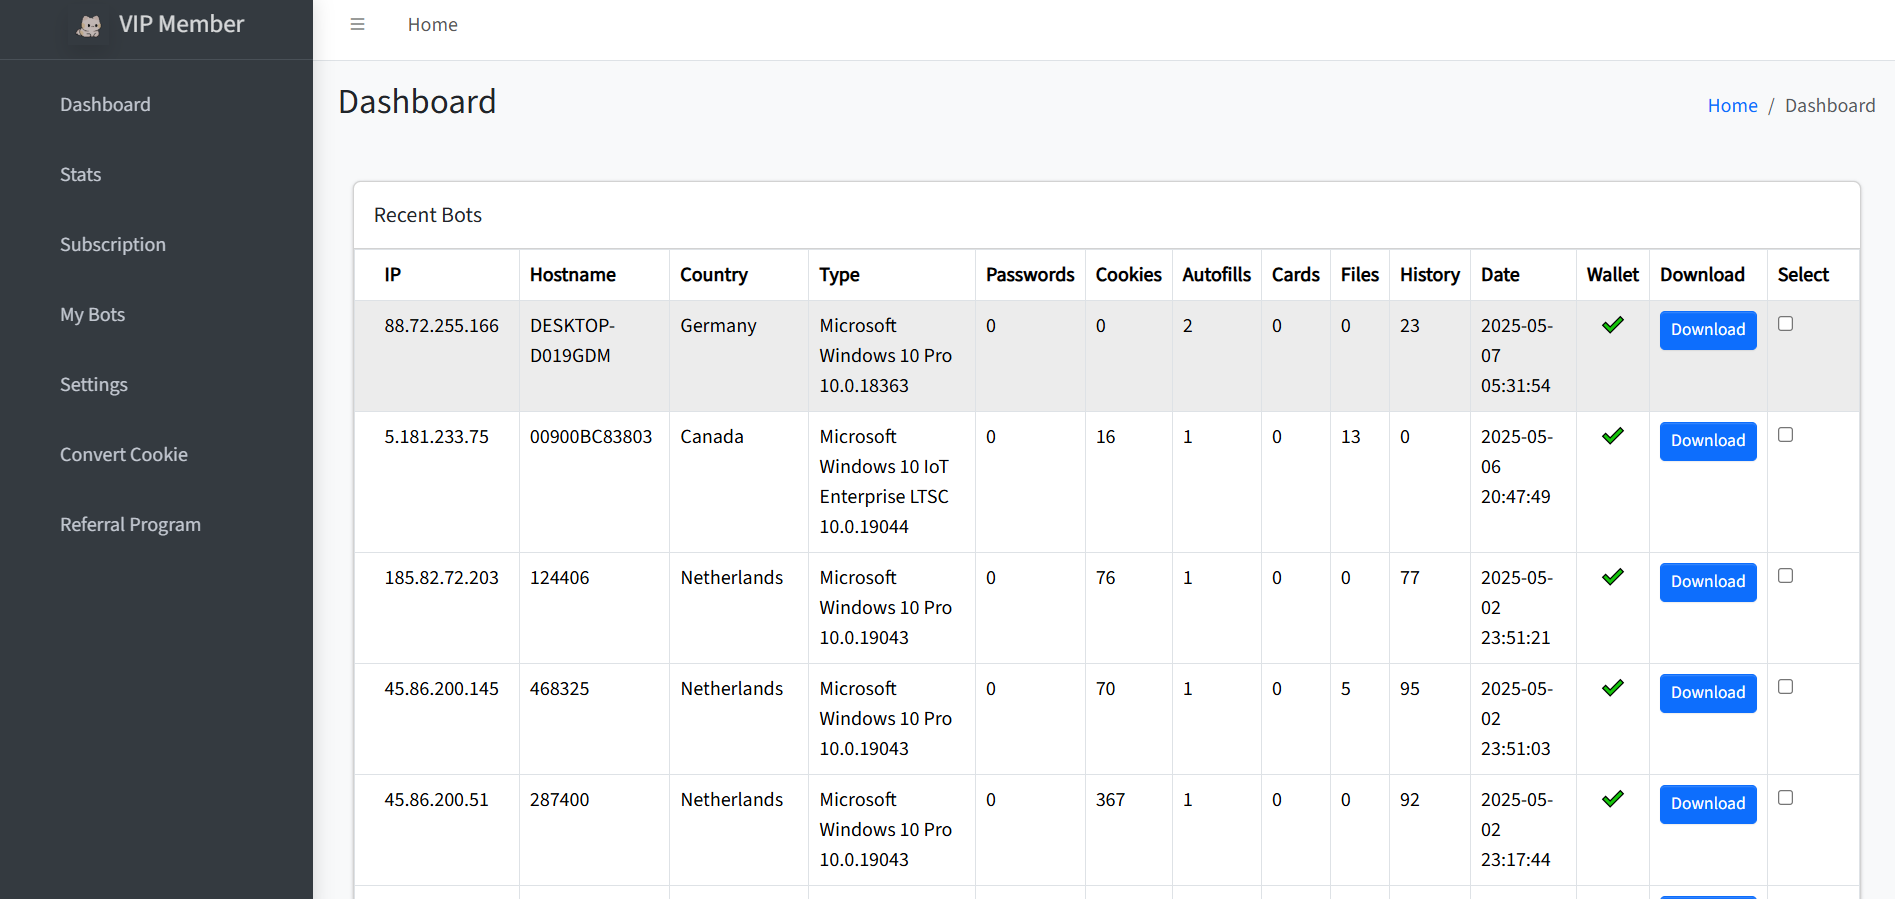Image resolution: width=1895 pixels, height=899 pixels.
Task: Click the IP address 45.86.200.51
Action: point(436,800)
